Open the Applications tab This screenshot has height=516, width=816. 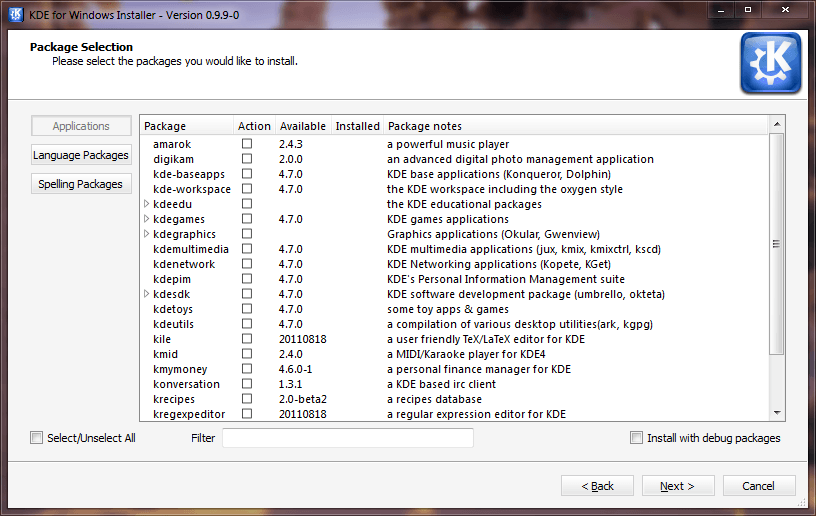pyautogui.click(x=81, y=126)
